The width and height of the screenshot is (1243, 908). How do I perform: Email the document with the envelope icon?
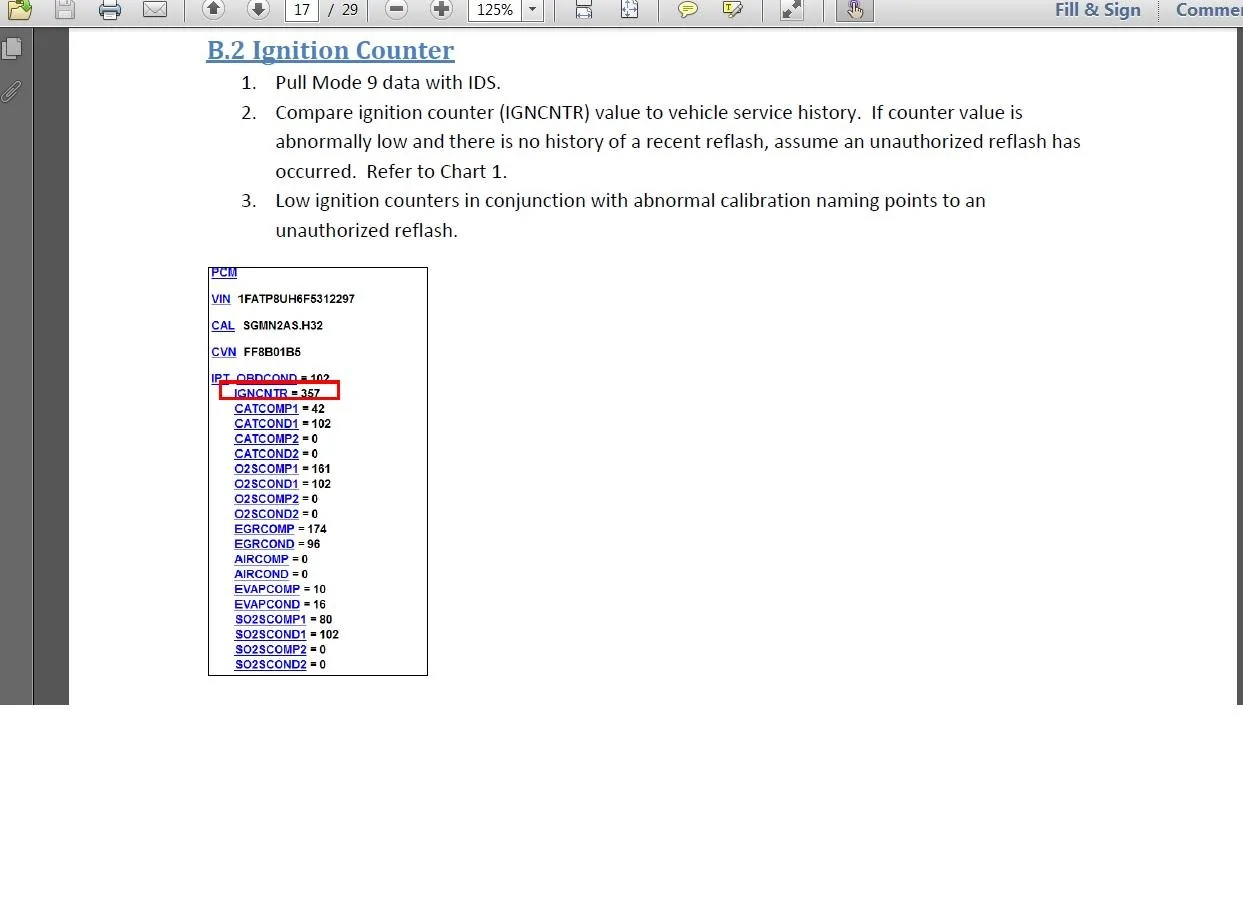tap(155, 10)
